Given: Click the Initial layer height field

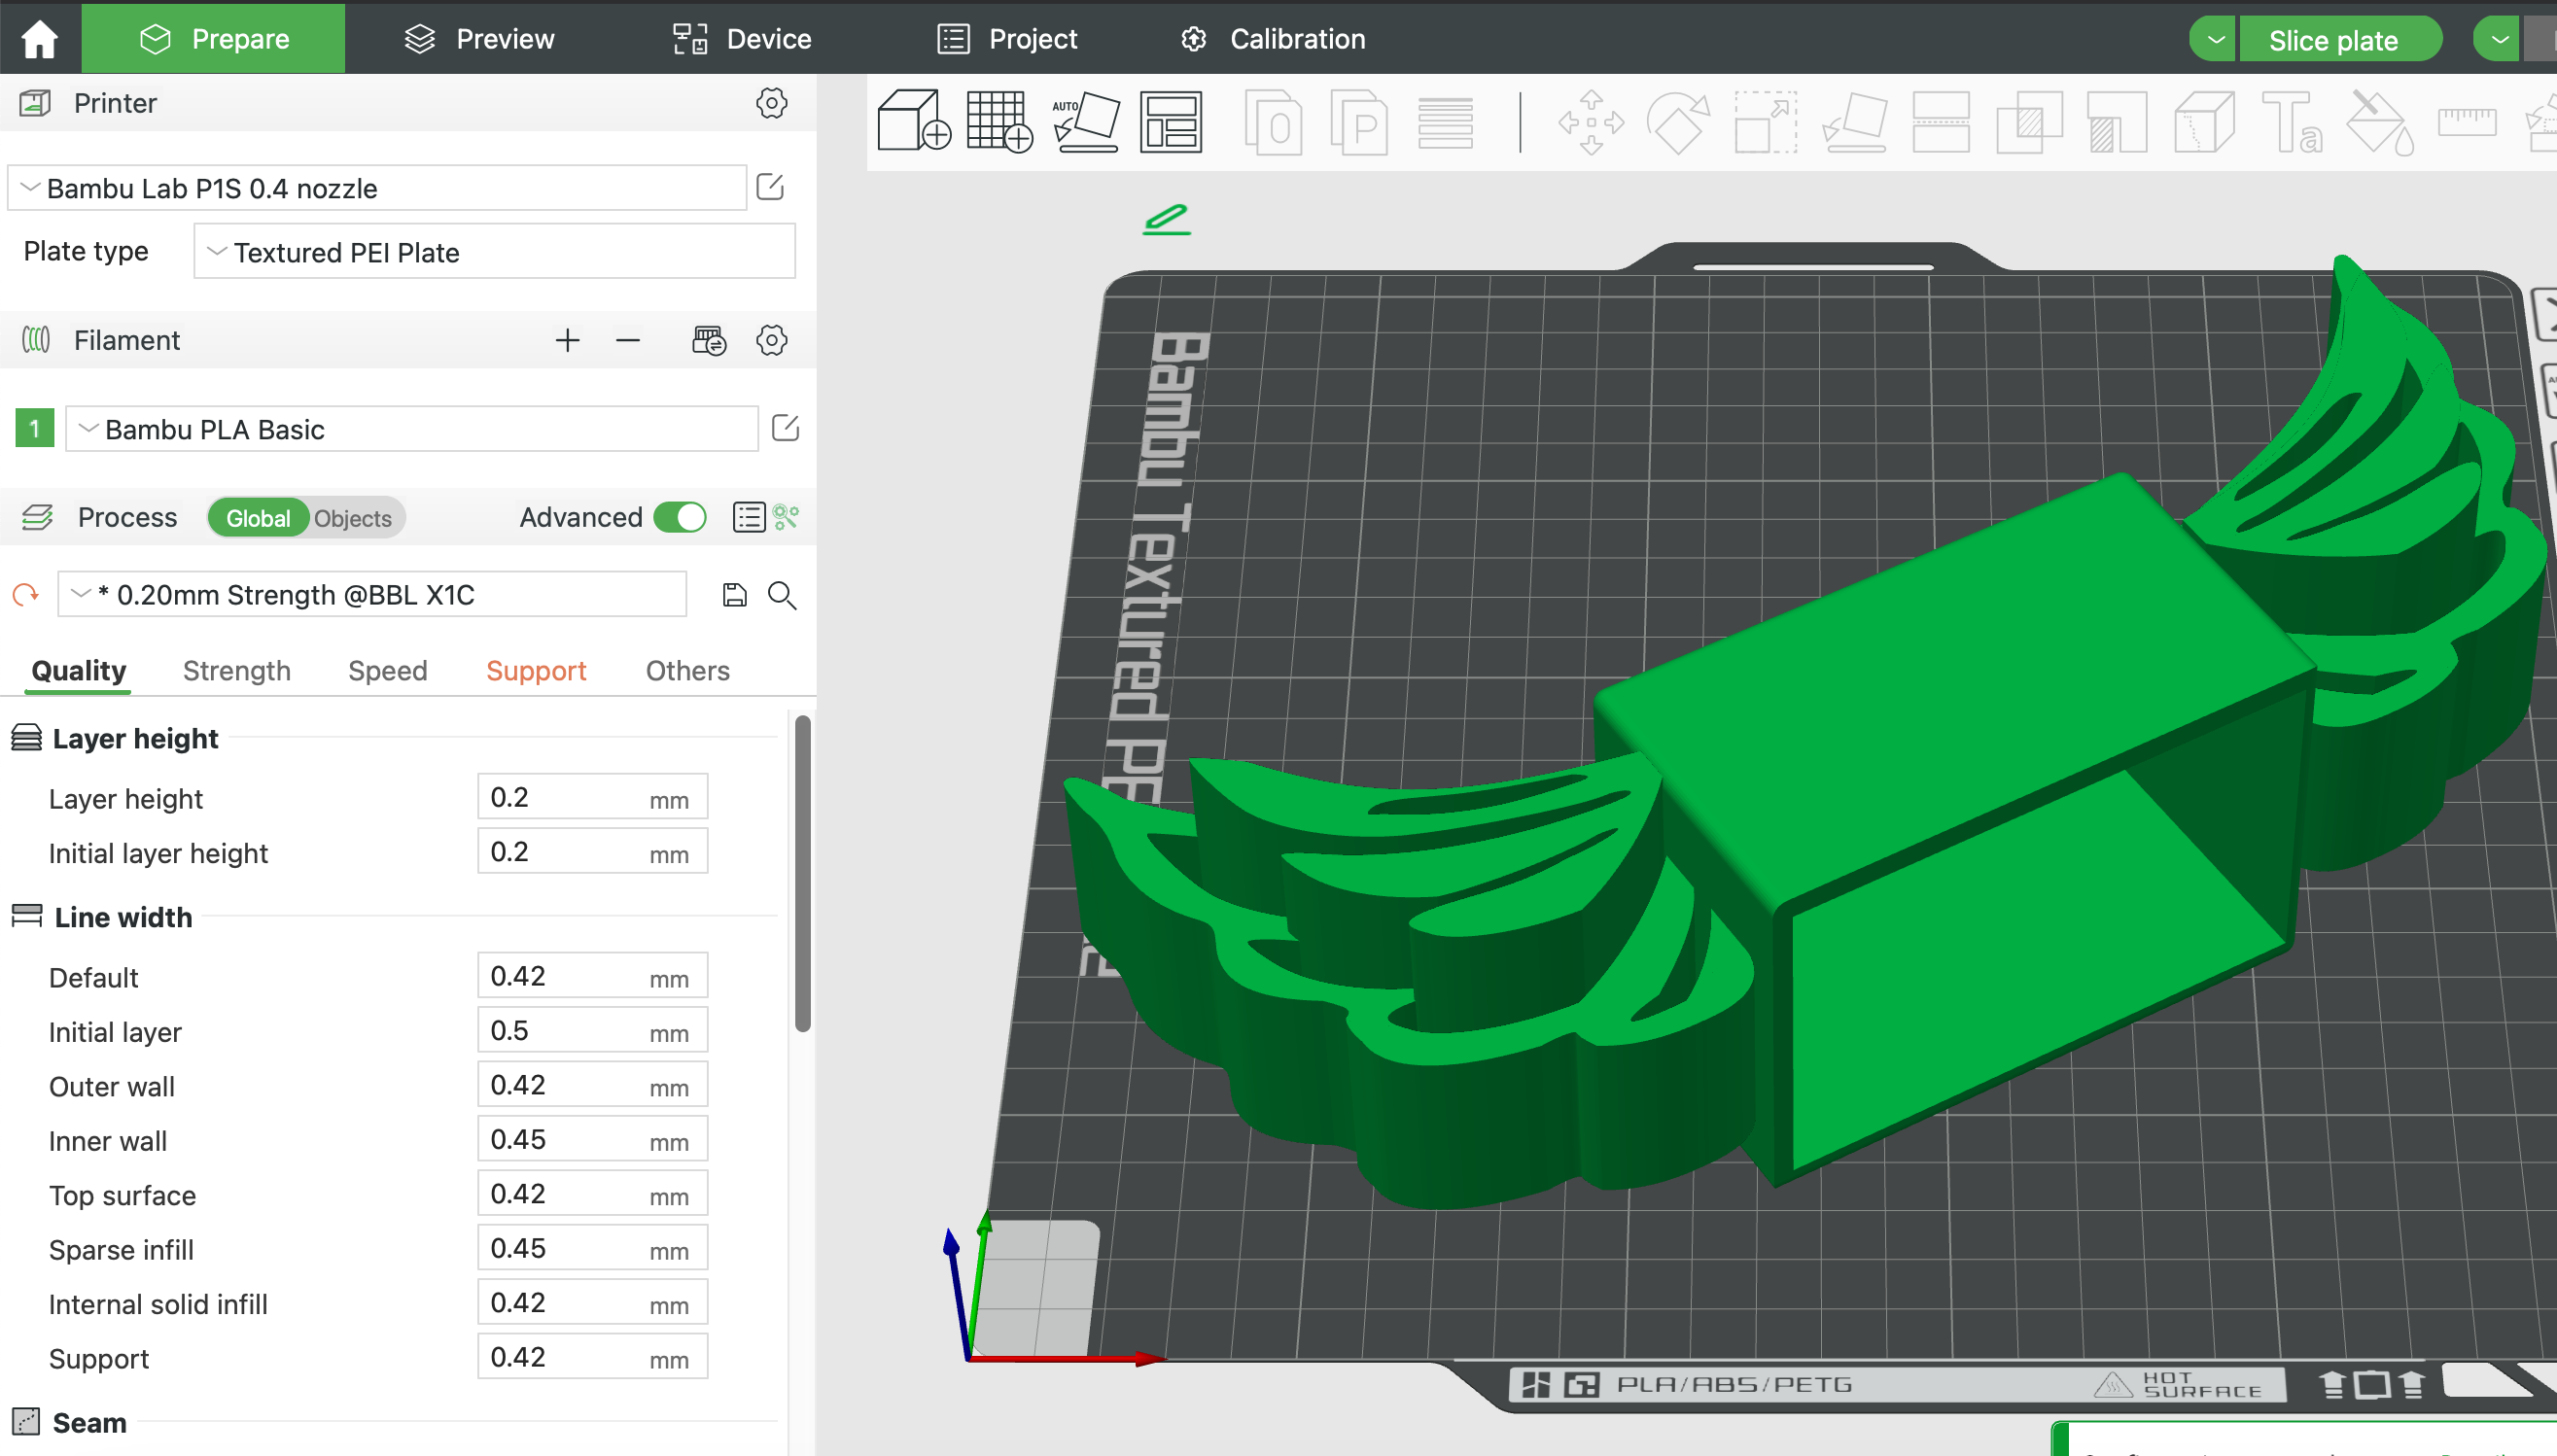Looking at the screenshot, I should (592, 851).
